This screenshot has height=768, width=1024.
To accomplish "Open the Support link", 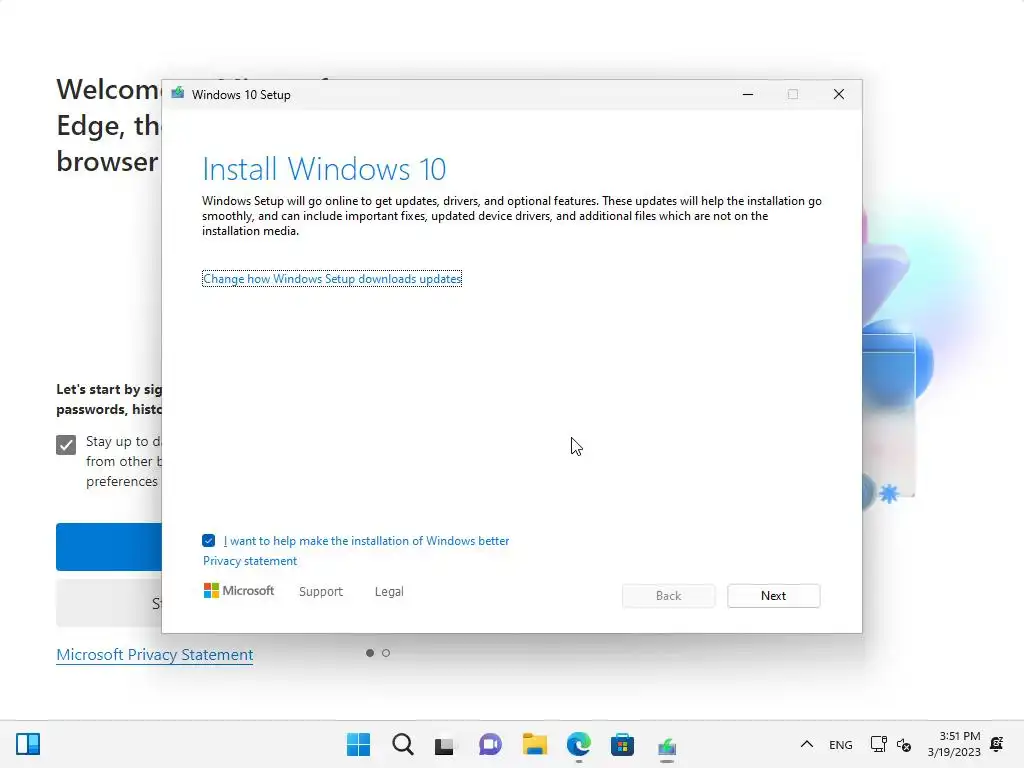I will pyautogui.click(x=321, y=592).
